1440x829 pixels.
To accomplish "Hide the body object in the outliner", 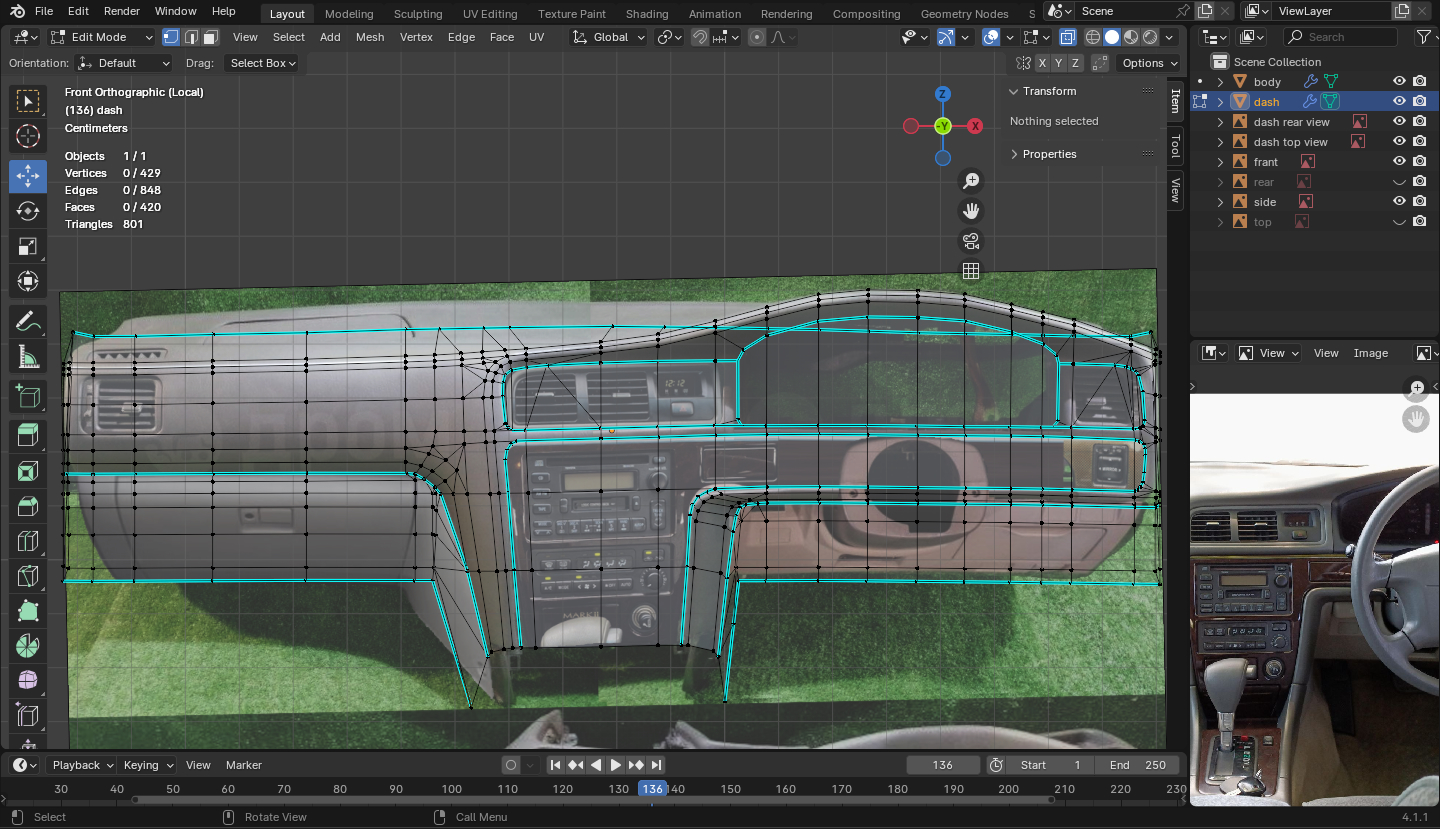I will pyautogui.click(x=1399, y=81).
